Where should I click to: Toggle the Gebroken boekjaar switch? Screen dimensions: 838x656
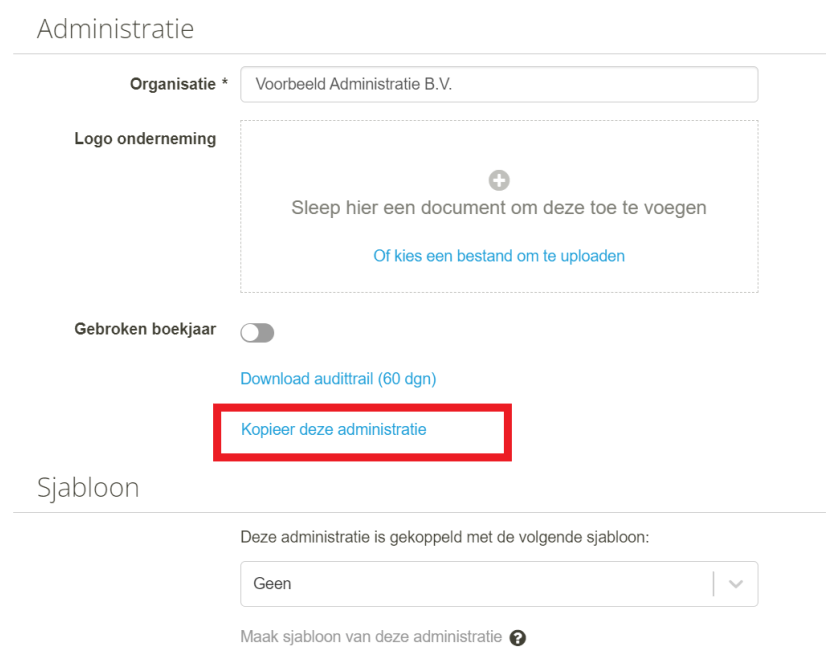[257, 333]
